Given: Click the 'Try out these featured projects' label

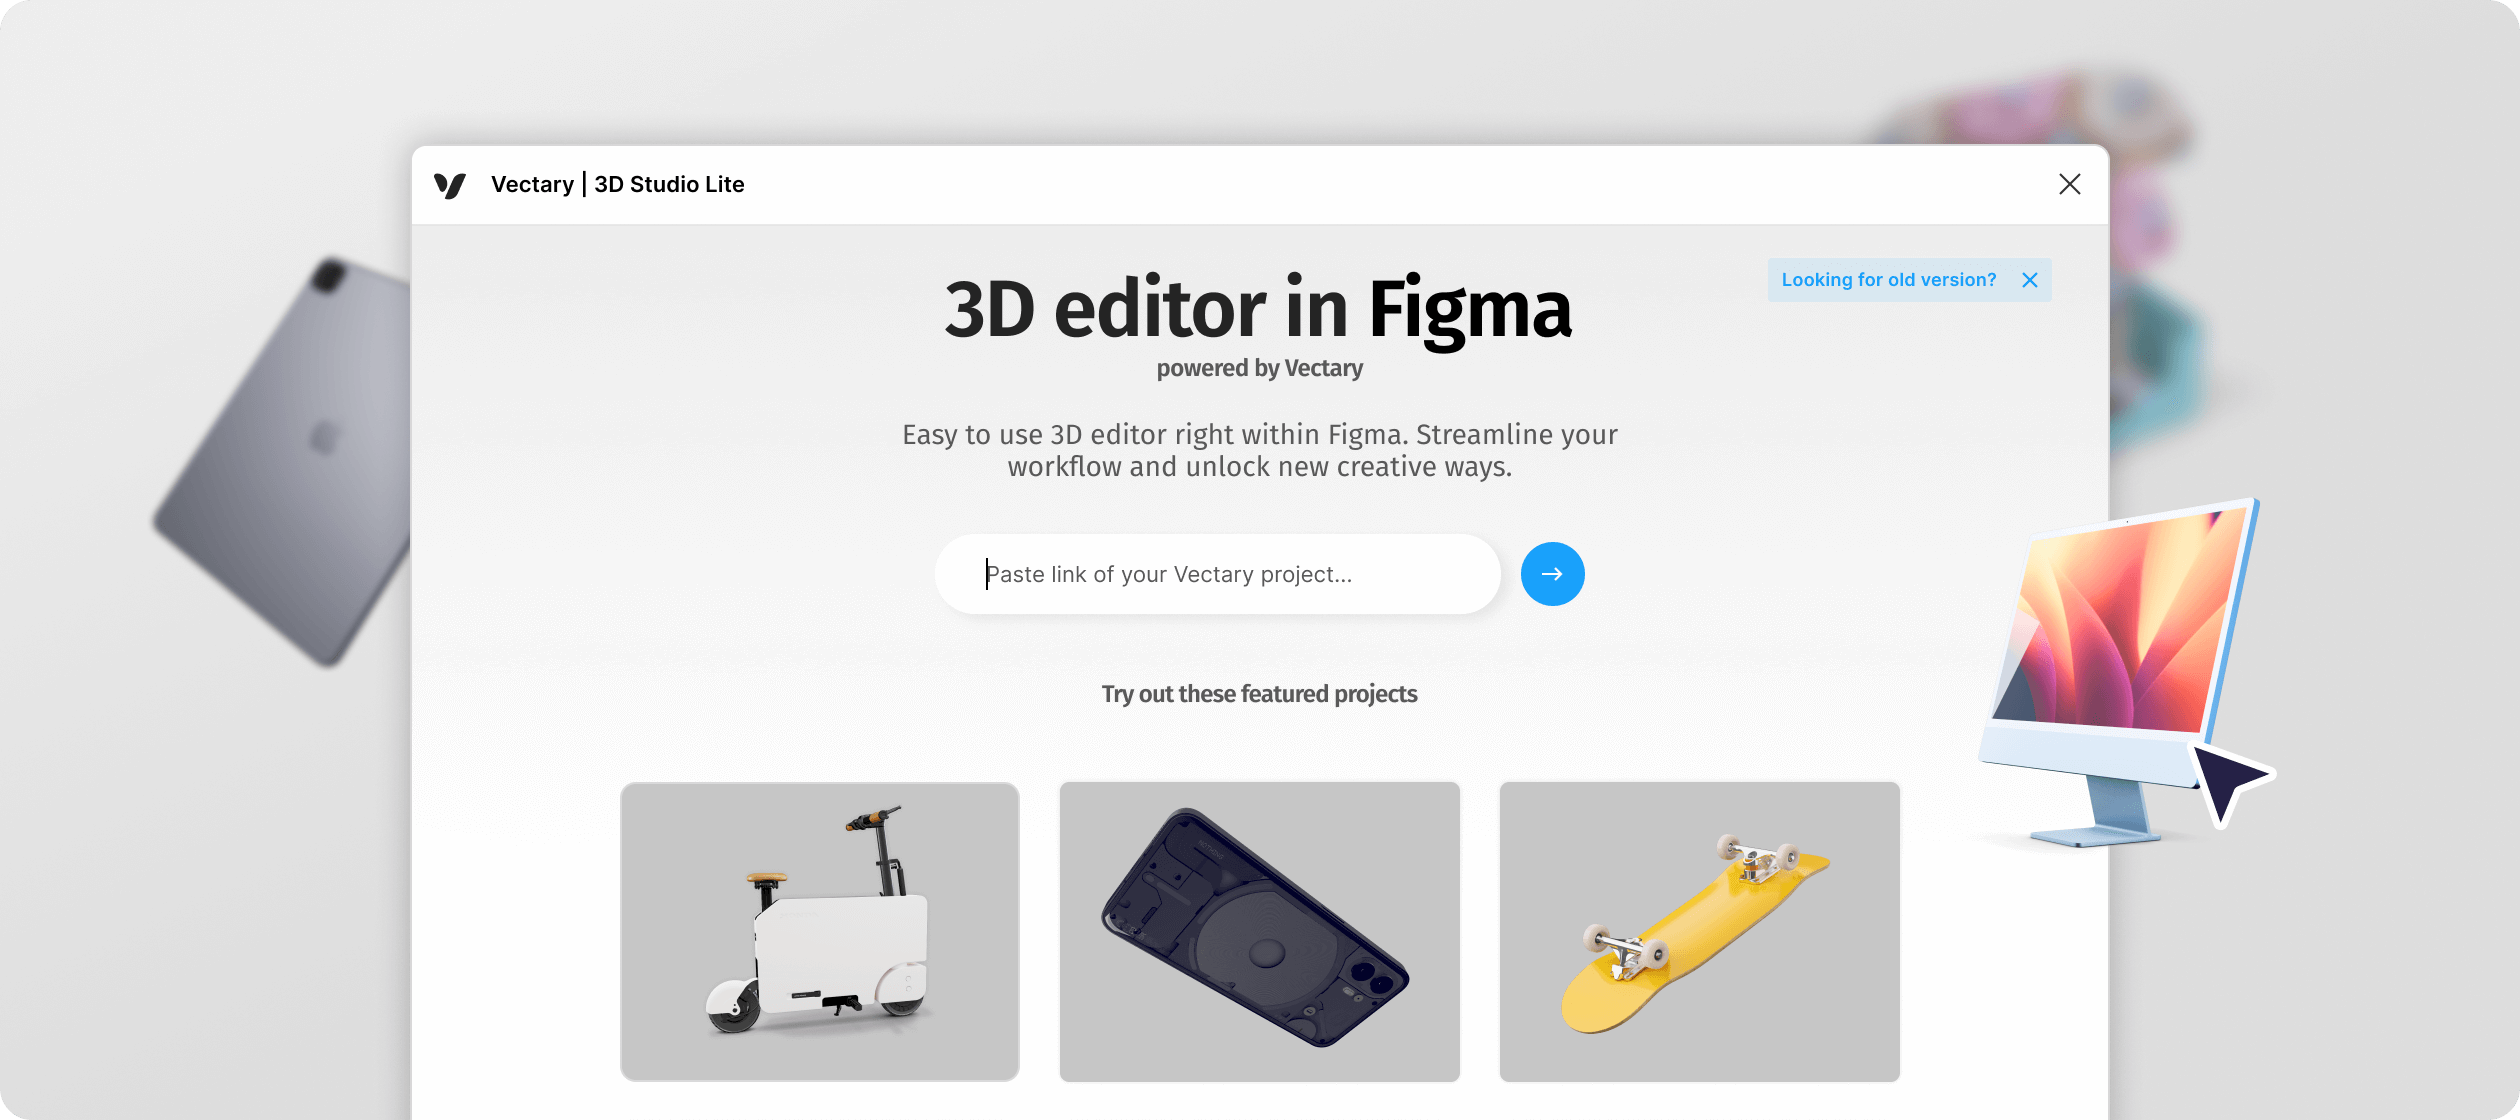Looking at the screenshot, I should (x=1259, y=694).
